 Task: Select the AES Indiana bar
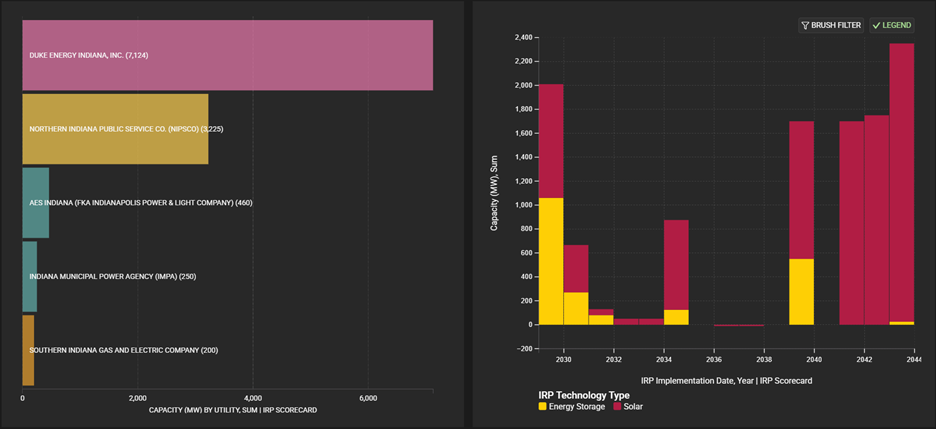tap(36, 203)
